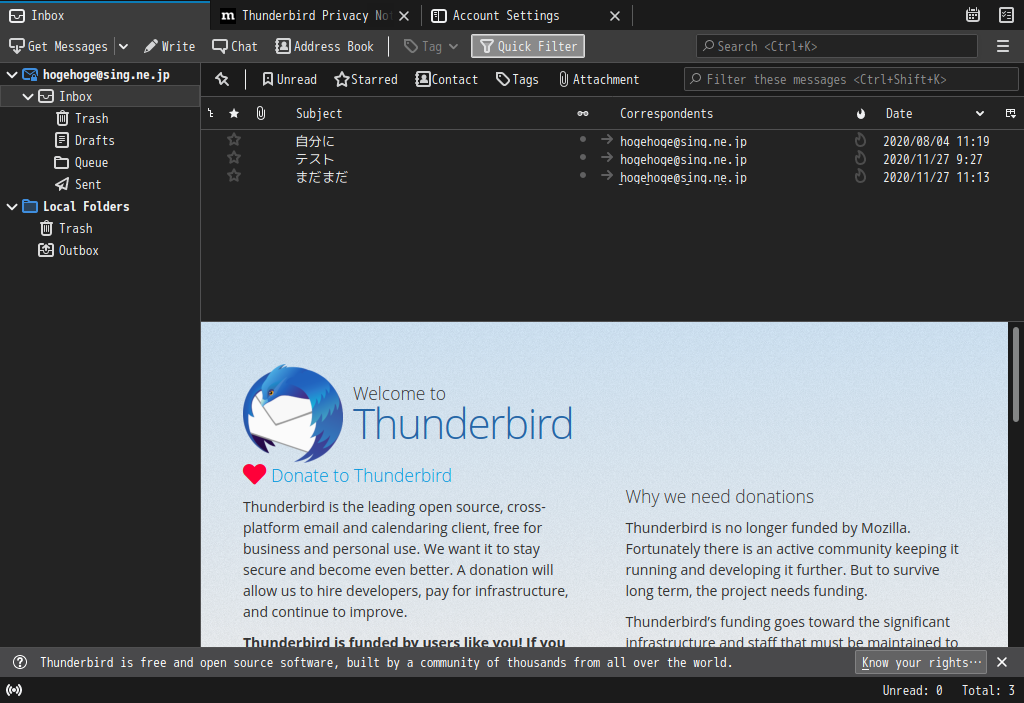Collapse the hogehoge@sing.ne.jp account tree

12,74
